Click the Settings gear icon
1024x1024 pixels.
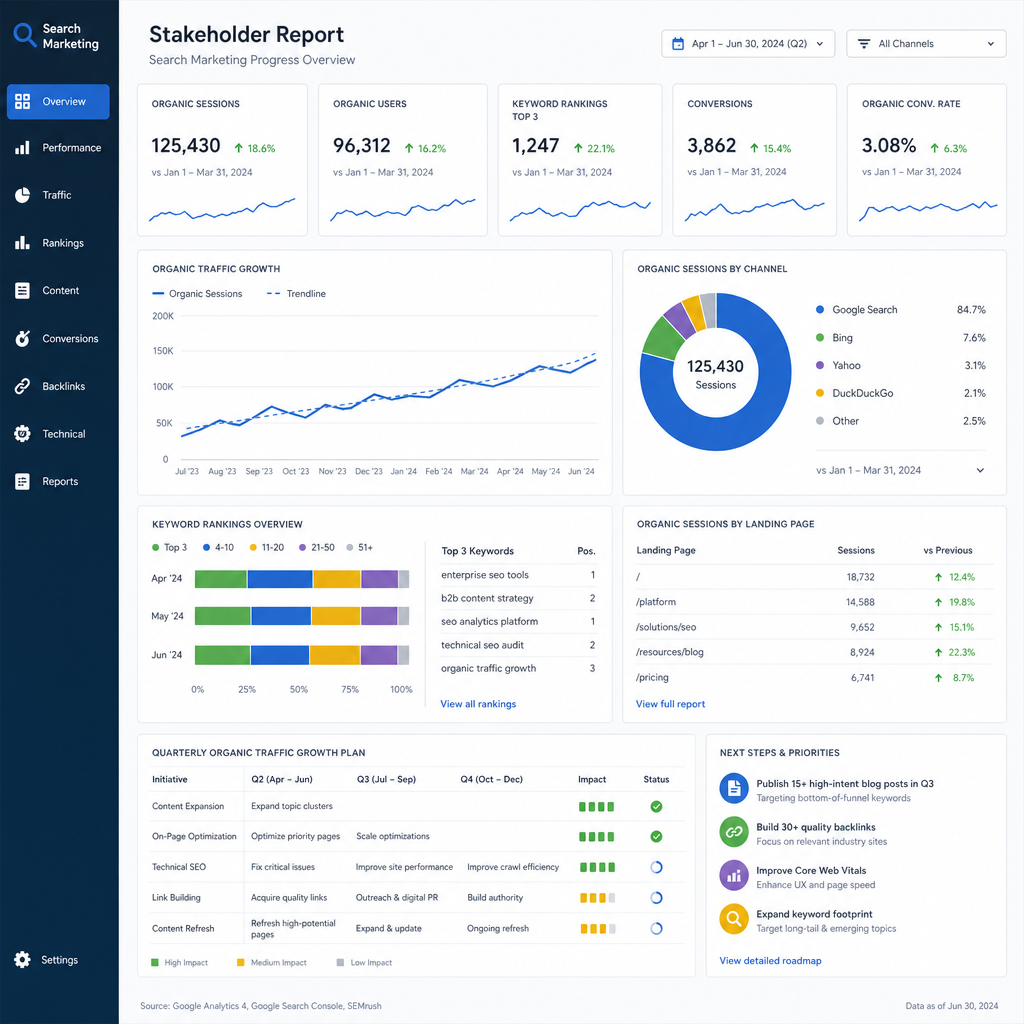[22, 959]
